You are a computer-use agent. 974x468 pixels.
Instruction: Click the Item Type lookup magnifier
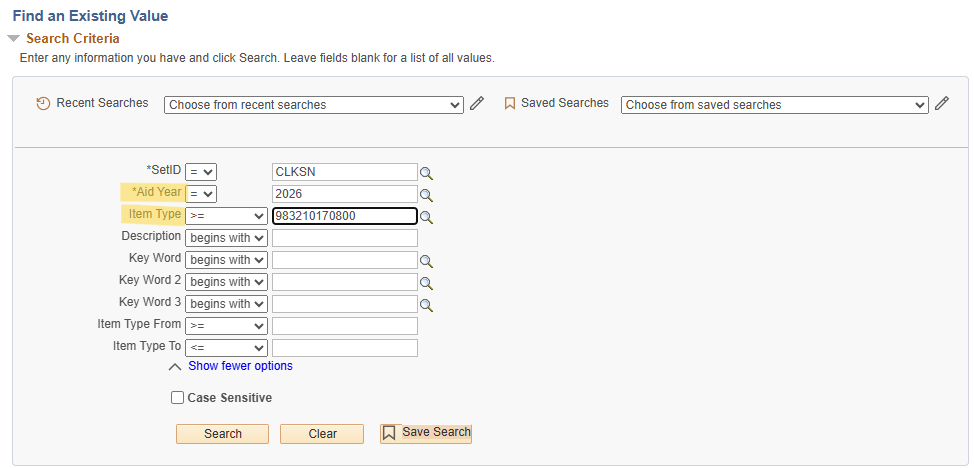pos(426,216)
